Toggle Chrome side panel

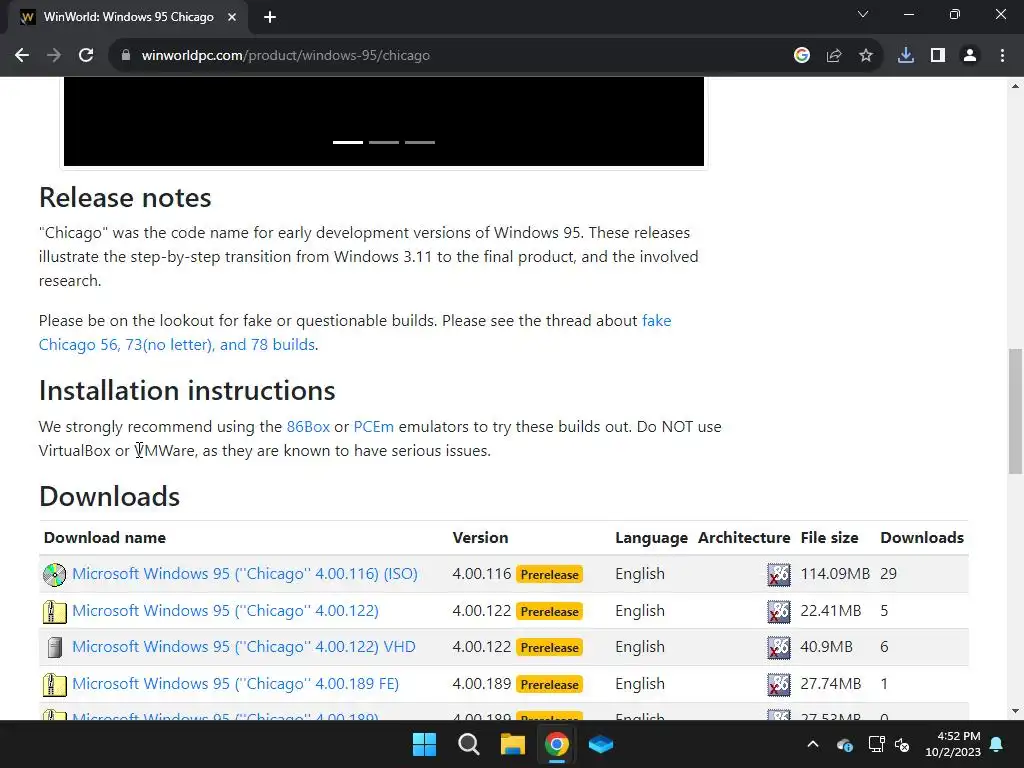tap(938, 56)
